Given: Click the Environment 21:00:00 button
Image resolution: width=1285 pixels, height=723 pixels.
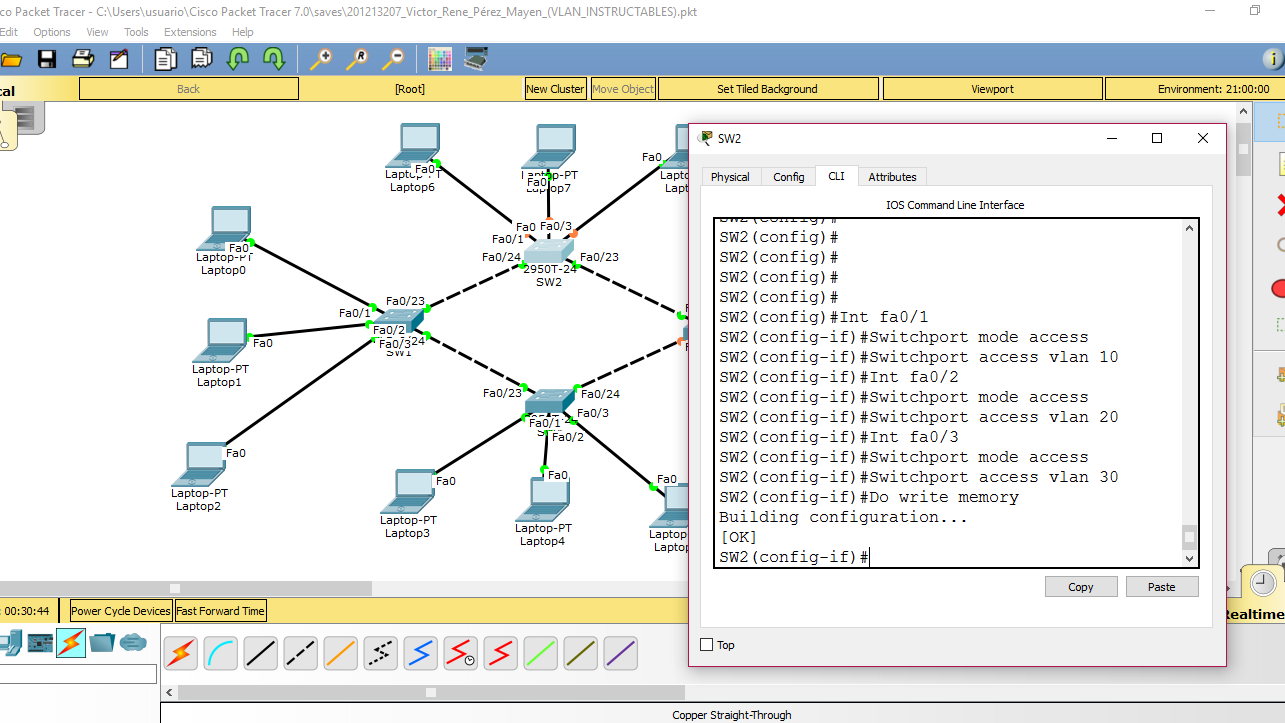Looking at the screenshot, I should [x=1194, y=89].
